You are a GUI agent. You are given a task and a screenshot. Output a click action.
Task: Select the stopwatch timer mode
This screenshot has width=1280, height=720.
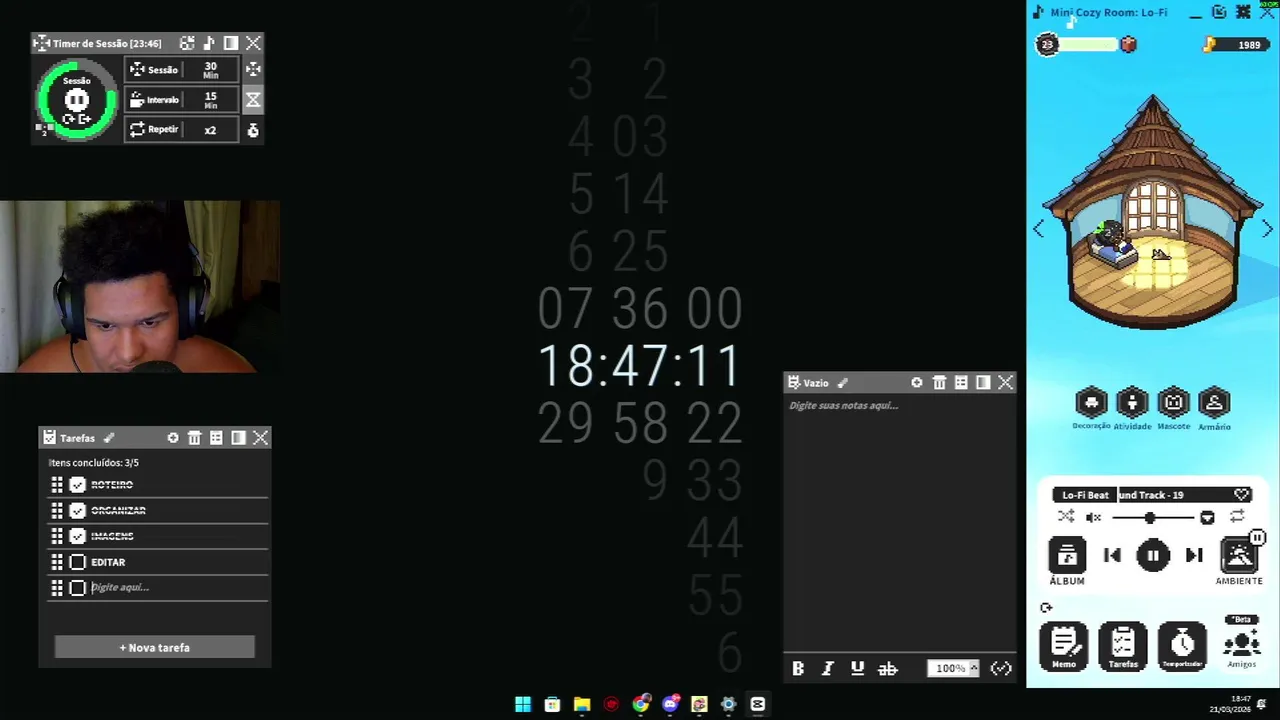coord(253,130)
